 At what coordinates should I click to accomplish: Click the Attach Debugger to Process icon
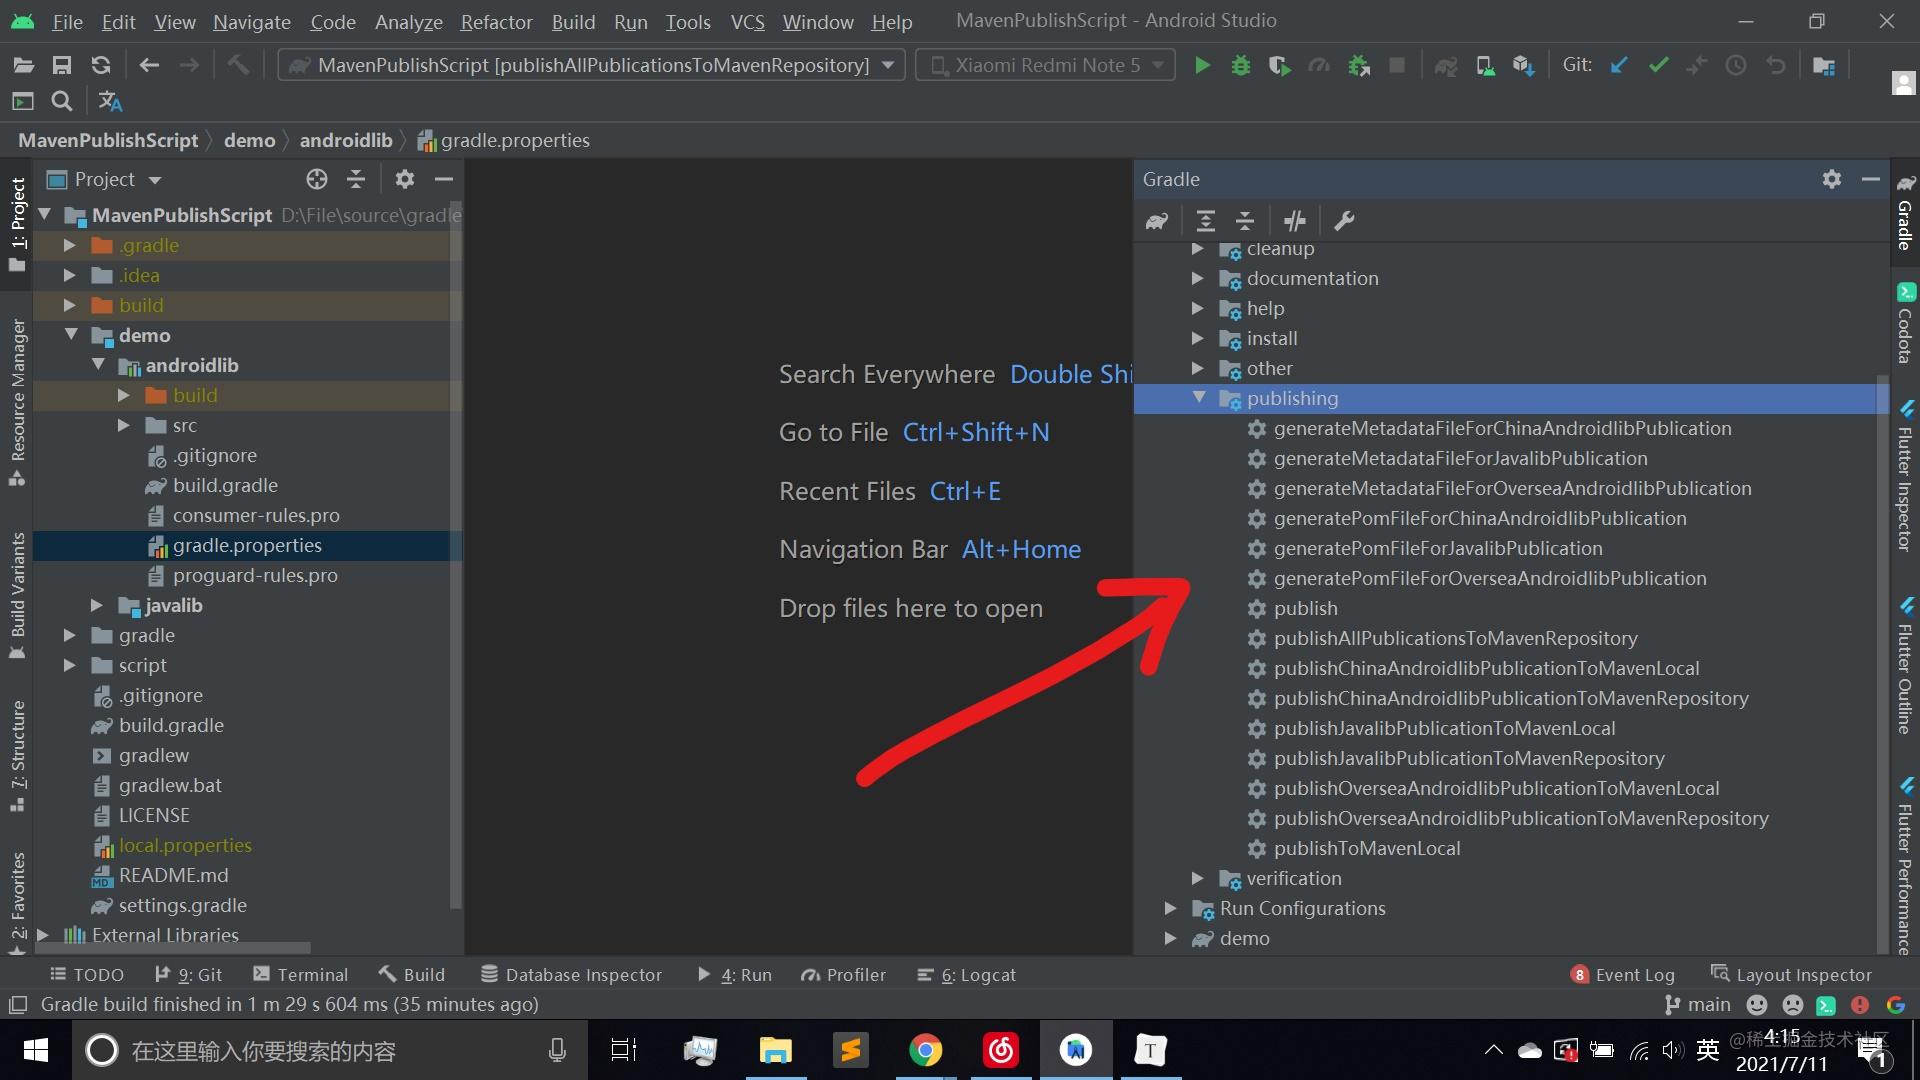[x=1358, y=65]
